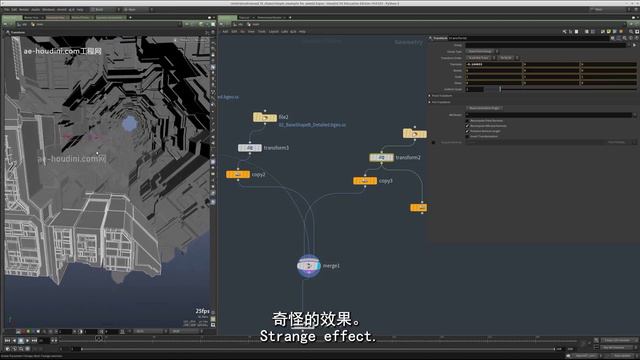Play the timeline forward

pos(27,340)
